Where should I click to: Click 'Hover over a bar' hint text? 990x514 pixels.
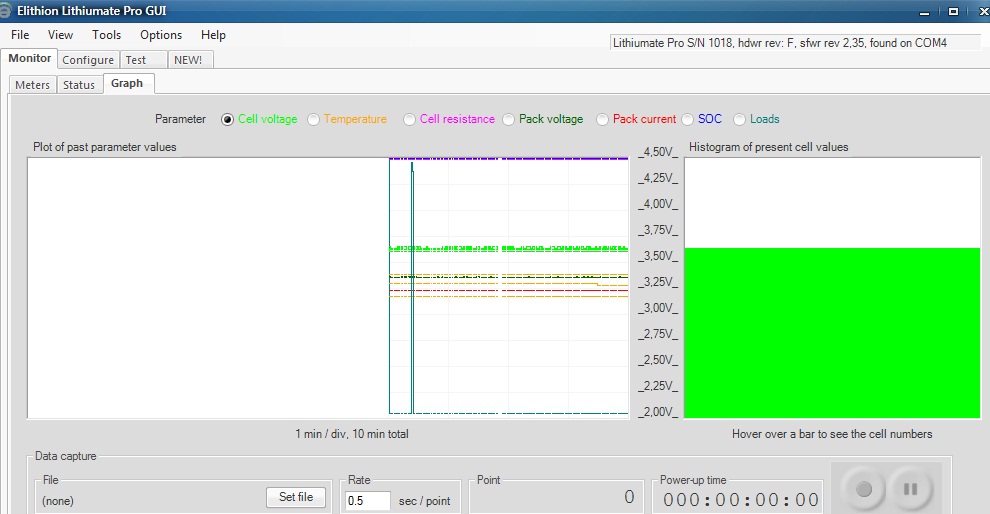tap(832, 434)
